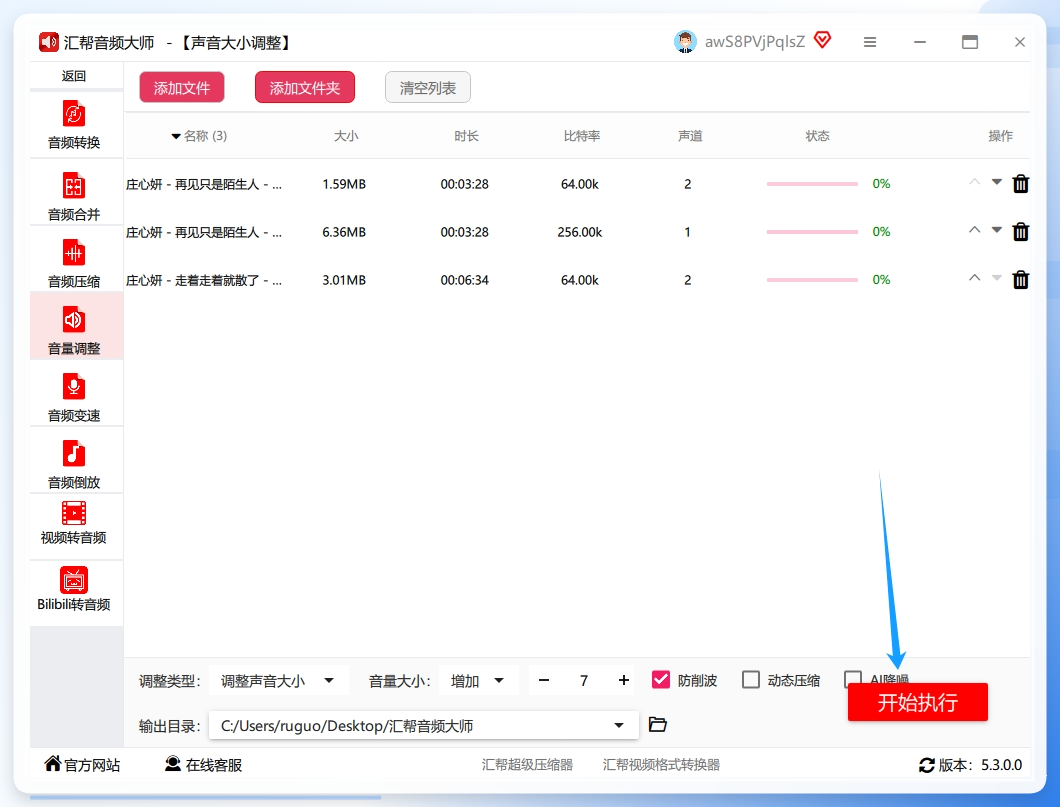Enable the AI降噪 checkbox
Screen dimensions: 1060x807
(853, 678)
